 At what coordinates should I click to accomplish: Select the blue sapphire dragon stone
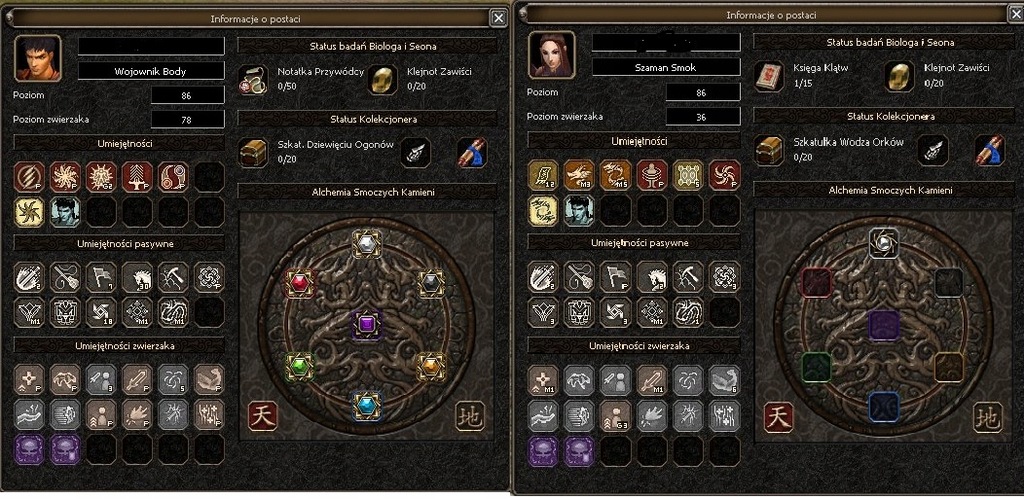[366, 405]
